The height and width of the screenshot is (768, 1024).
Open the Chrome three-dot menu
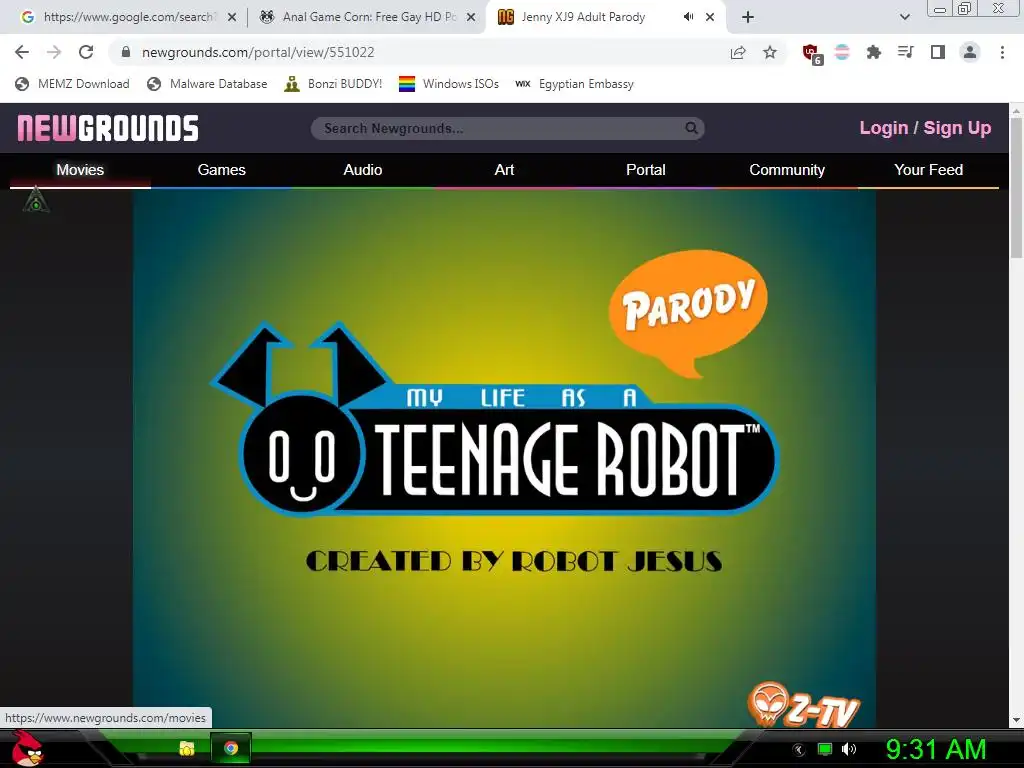tap(1002, 52)
